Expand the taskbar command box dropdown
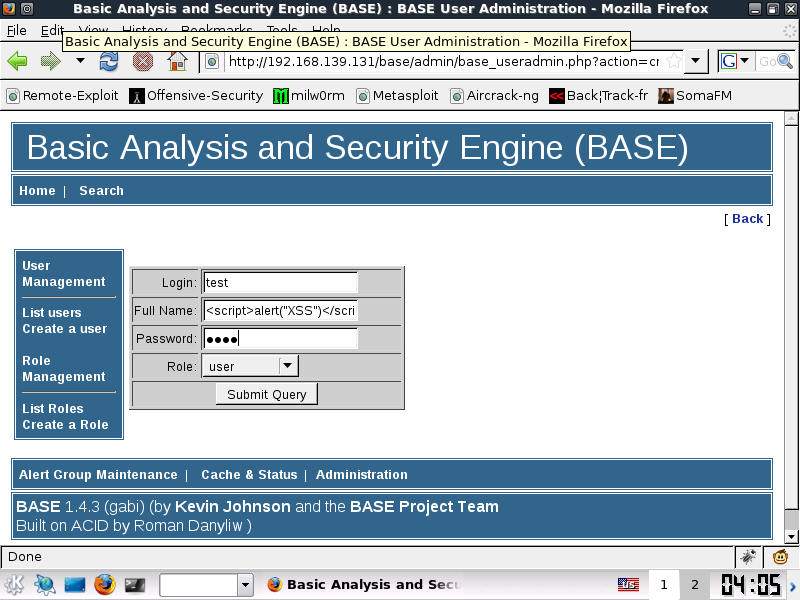This screenshot has width=800, height=600. [x=245, y=585]
